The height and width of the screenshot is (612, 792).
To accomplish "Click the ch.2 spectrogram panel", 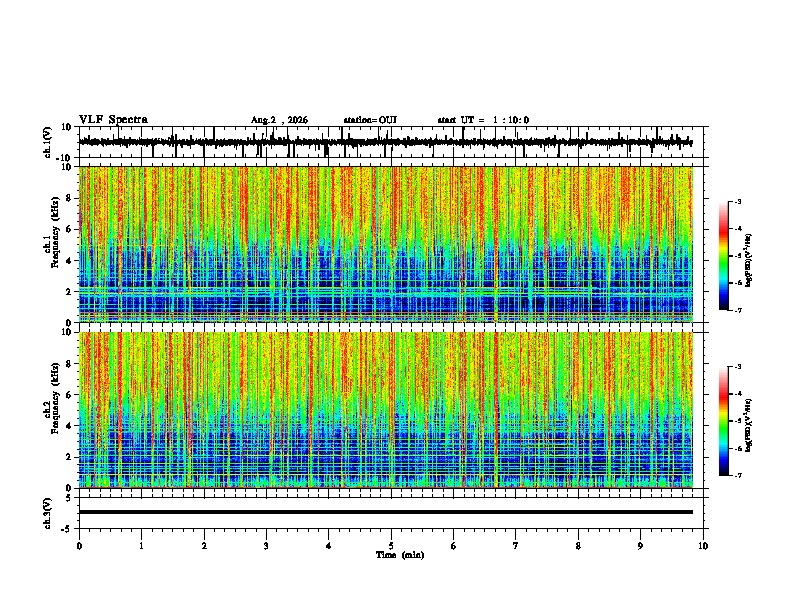I will pos(386,410).
